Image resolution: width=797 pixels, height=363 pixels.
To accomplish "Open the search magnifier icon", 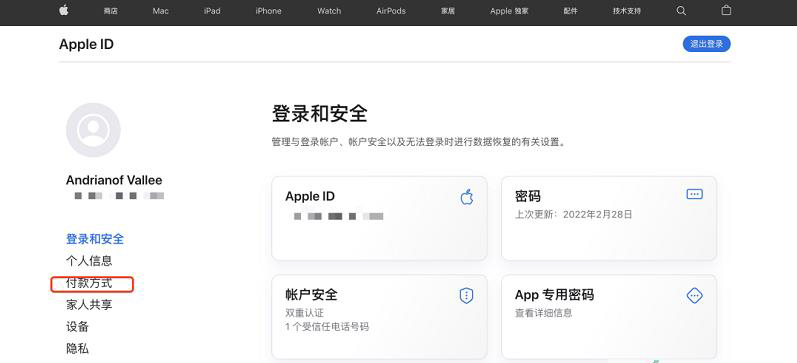I will [681, 11].
